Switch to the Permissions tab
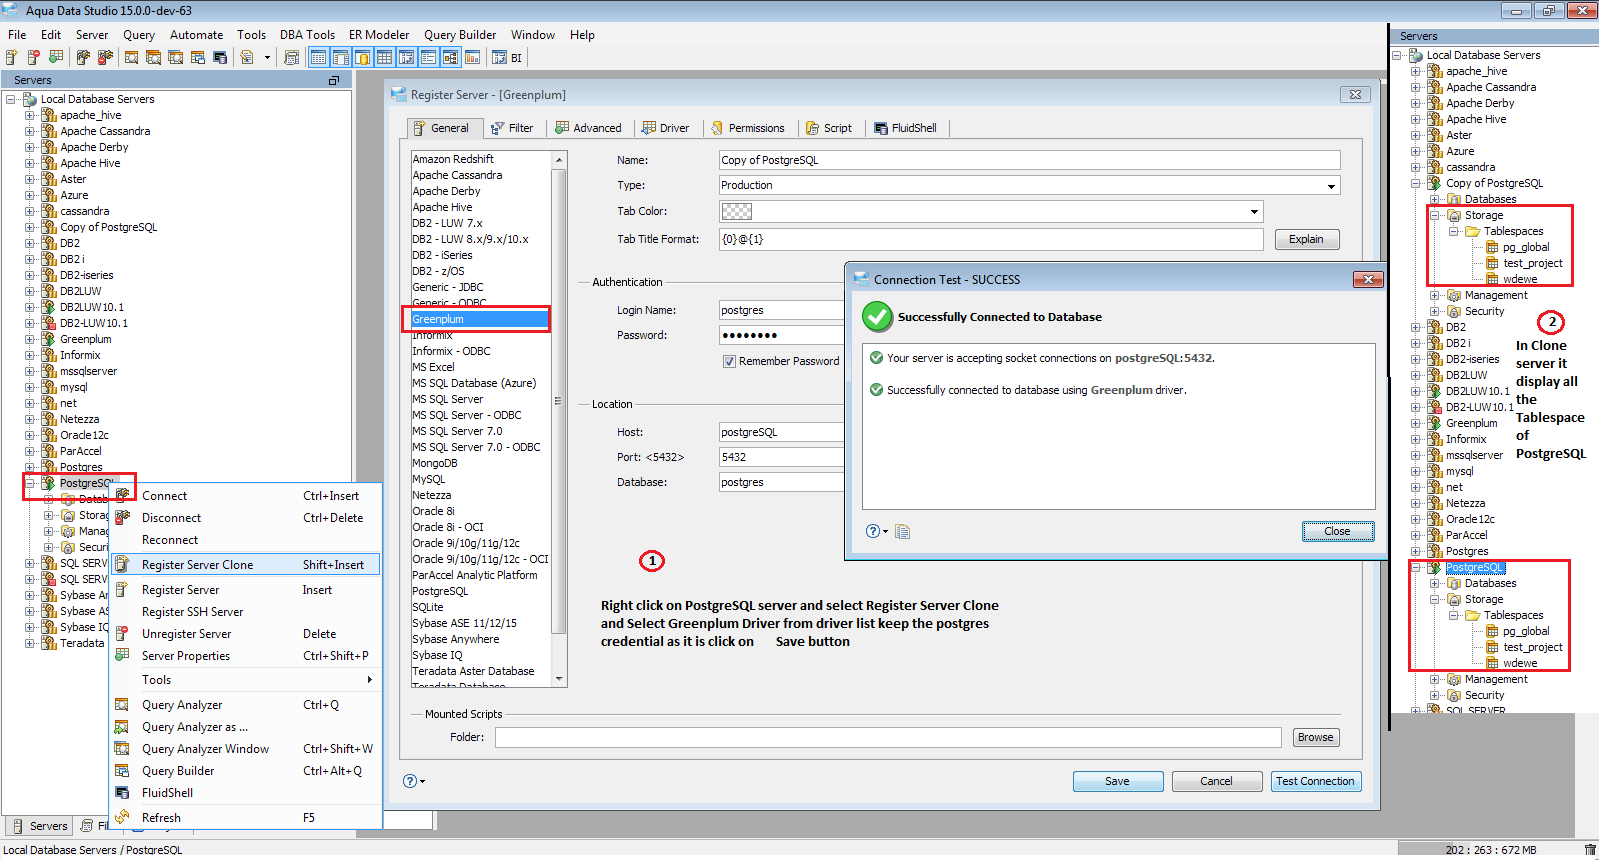1599x860 pixels. tap(748, 128)
